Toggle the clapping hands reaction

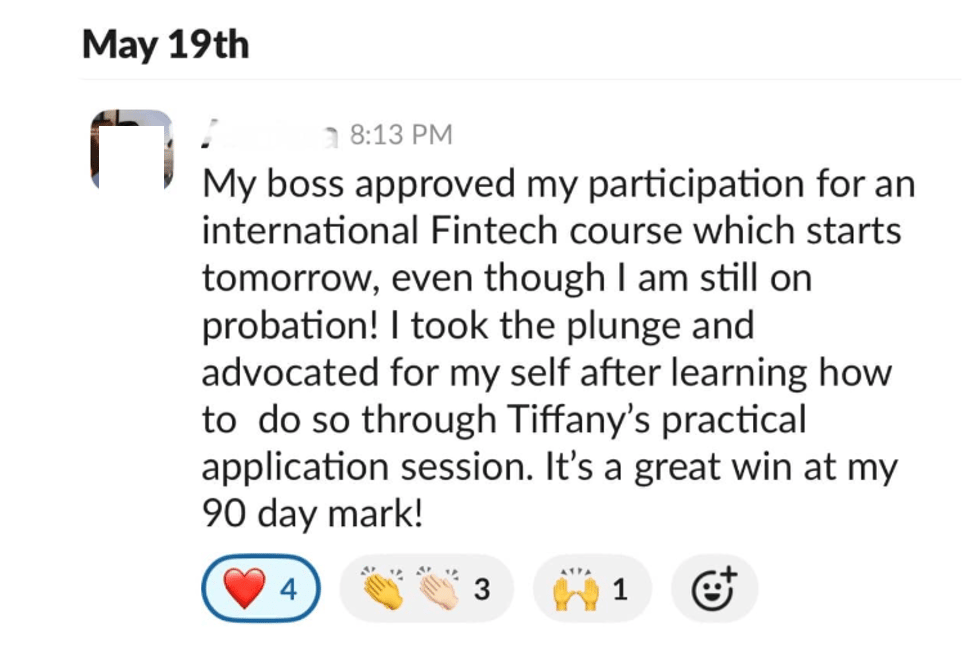426,588
